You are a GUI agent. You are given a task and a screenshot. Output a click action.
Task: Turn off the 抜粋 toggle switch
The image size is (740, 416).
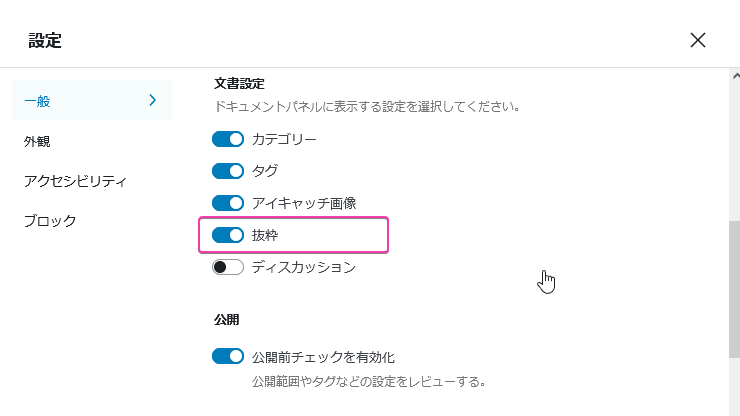click(228, 235)
